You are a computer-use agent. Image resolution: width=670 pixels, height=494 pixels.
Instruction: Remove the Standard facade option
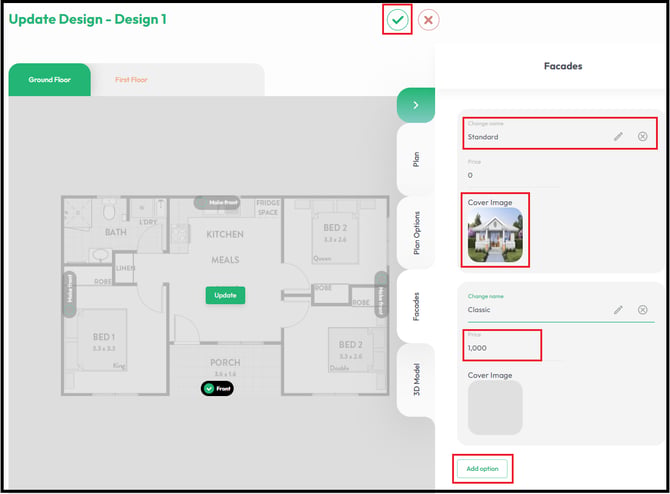click(x=642, y=136)
